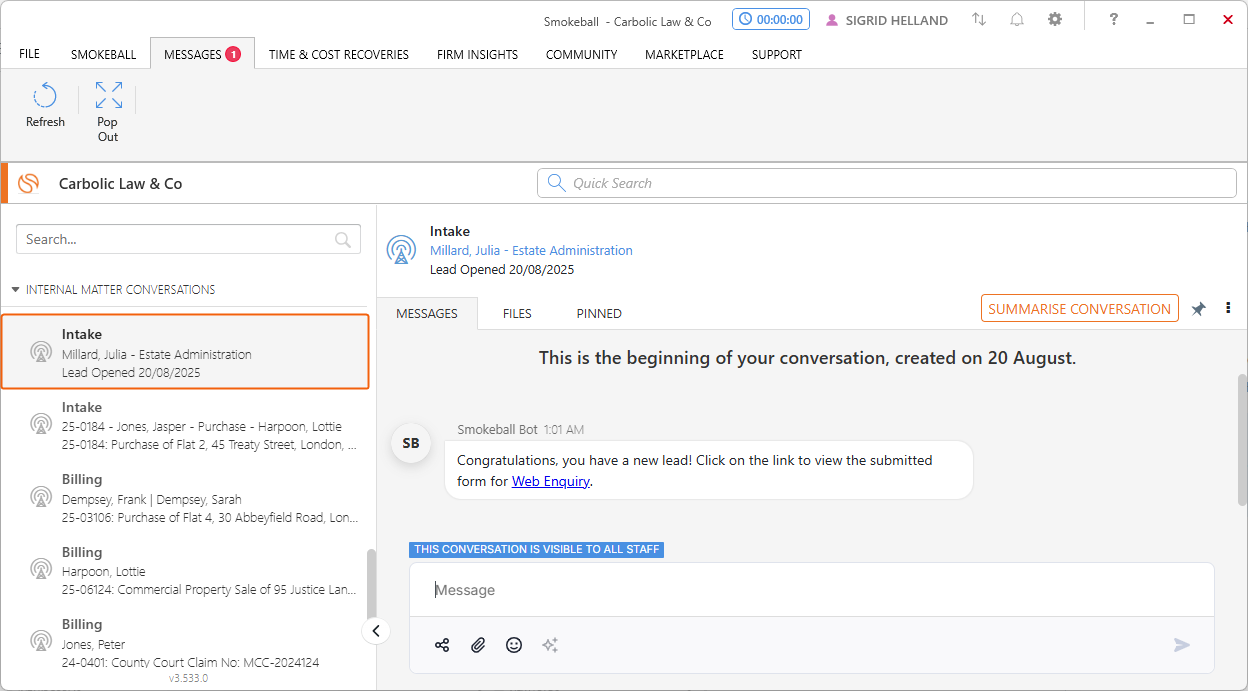This screenshot has width=1248, height=691.
Task: Open the MARKETPLACE tab
Action: (684, 54)
